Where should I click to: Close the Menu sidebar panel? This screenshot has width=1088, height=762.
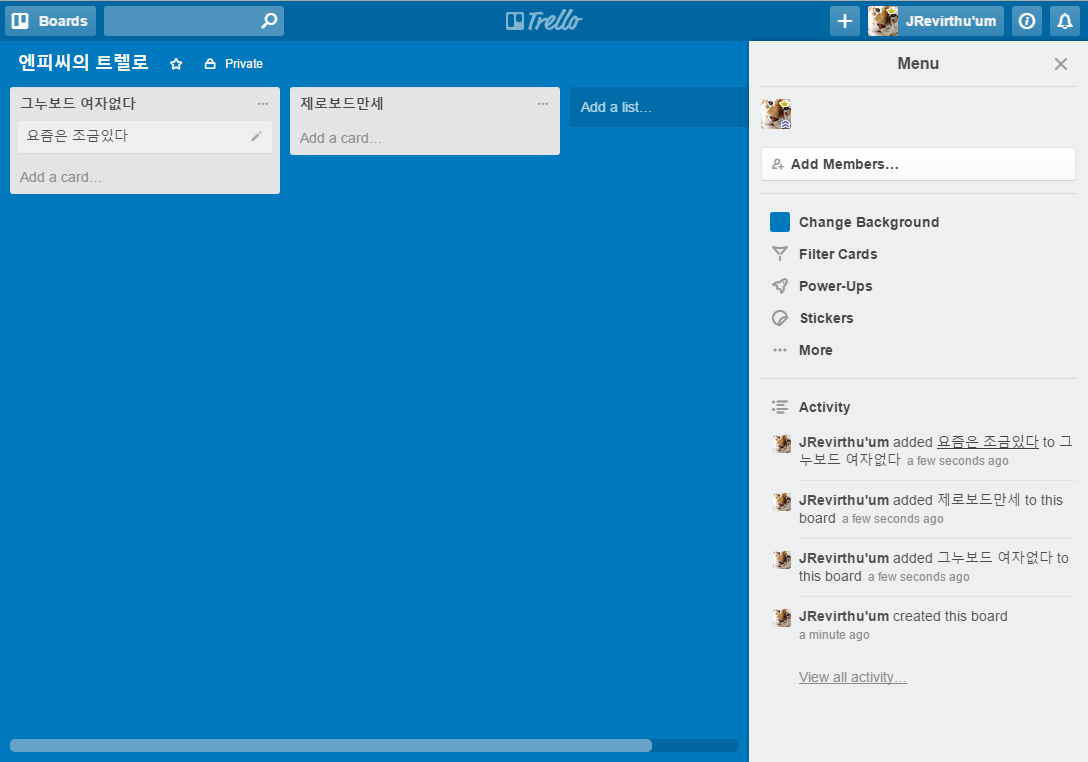pyautogui.click(x=1061, y=64)
